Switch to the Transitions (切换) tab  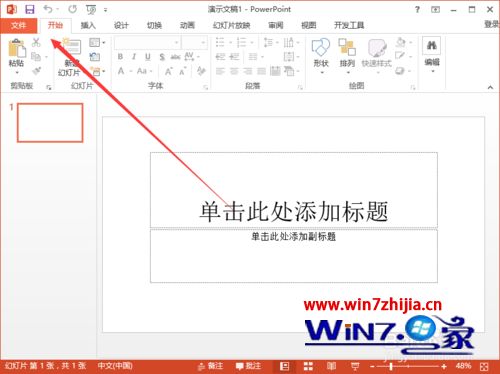(154, 25)
